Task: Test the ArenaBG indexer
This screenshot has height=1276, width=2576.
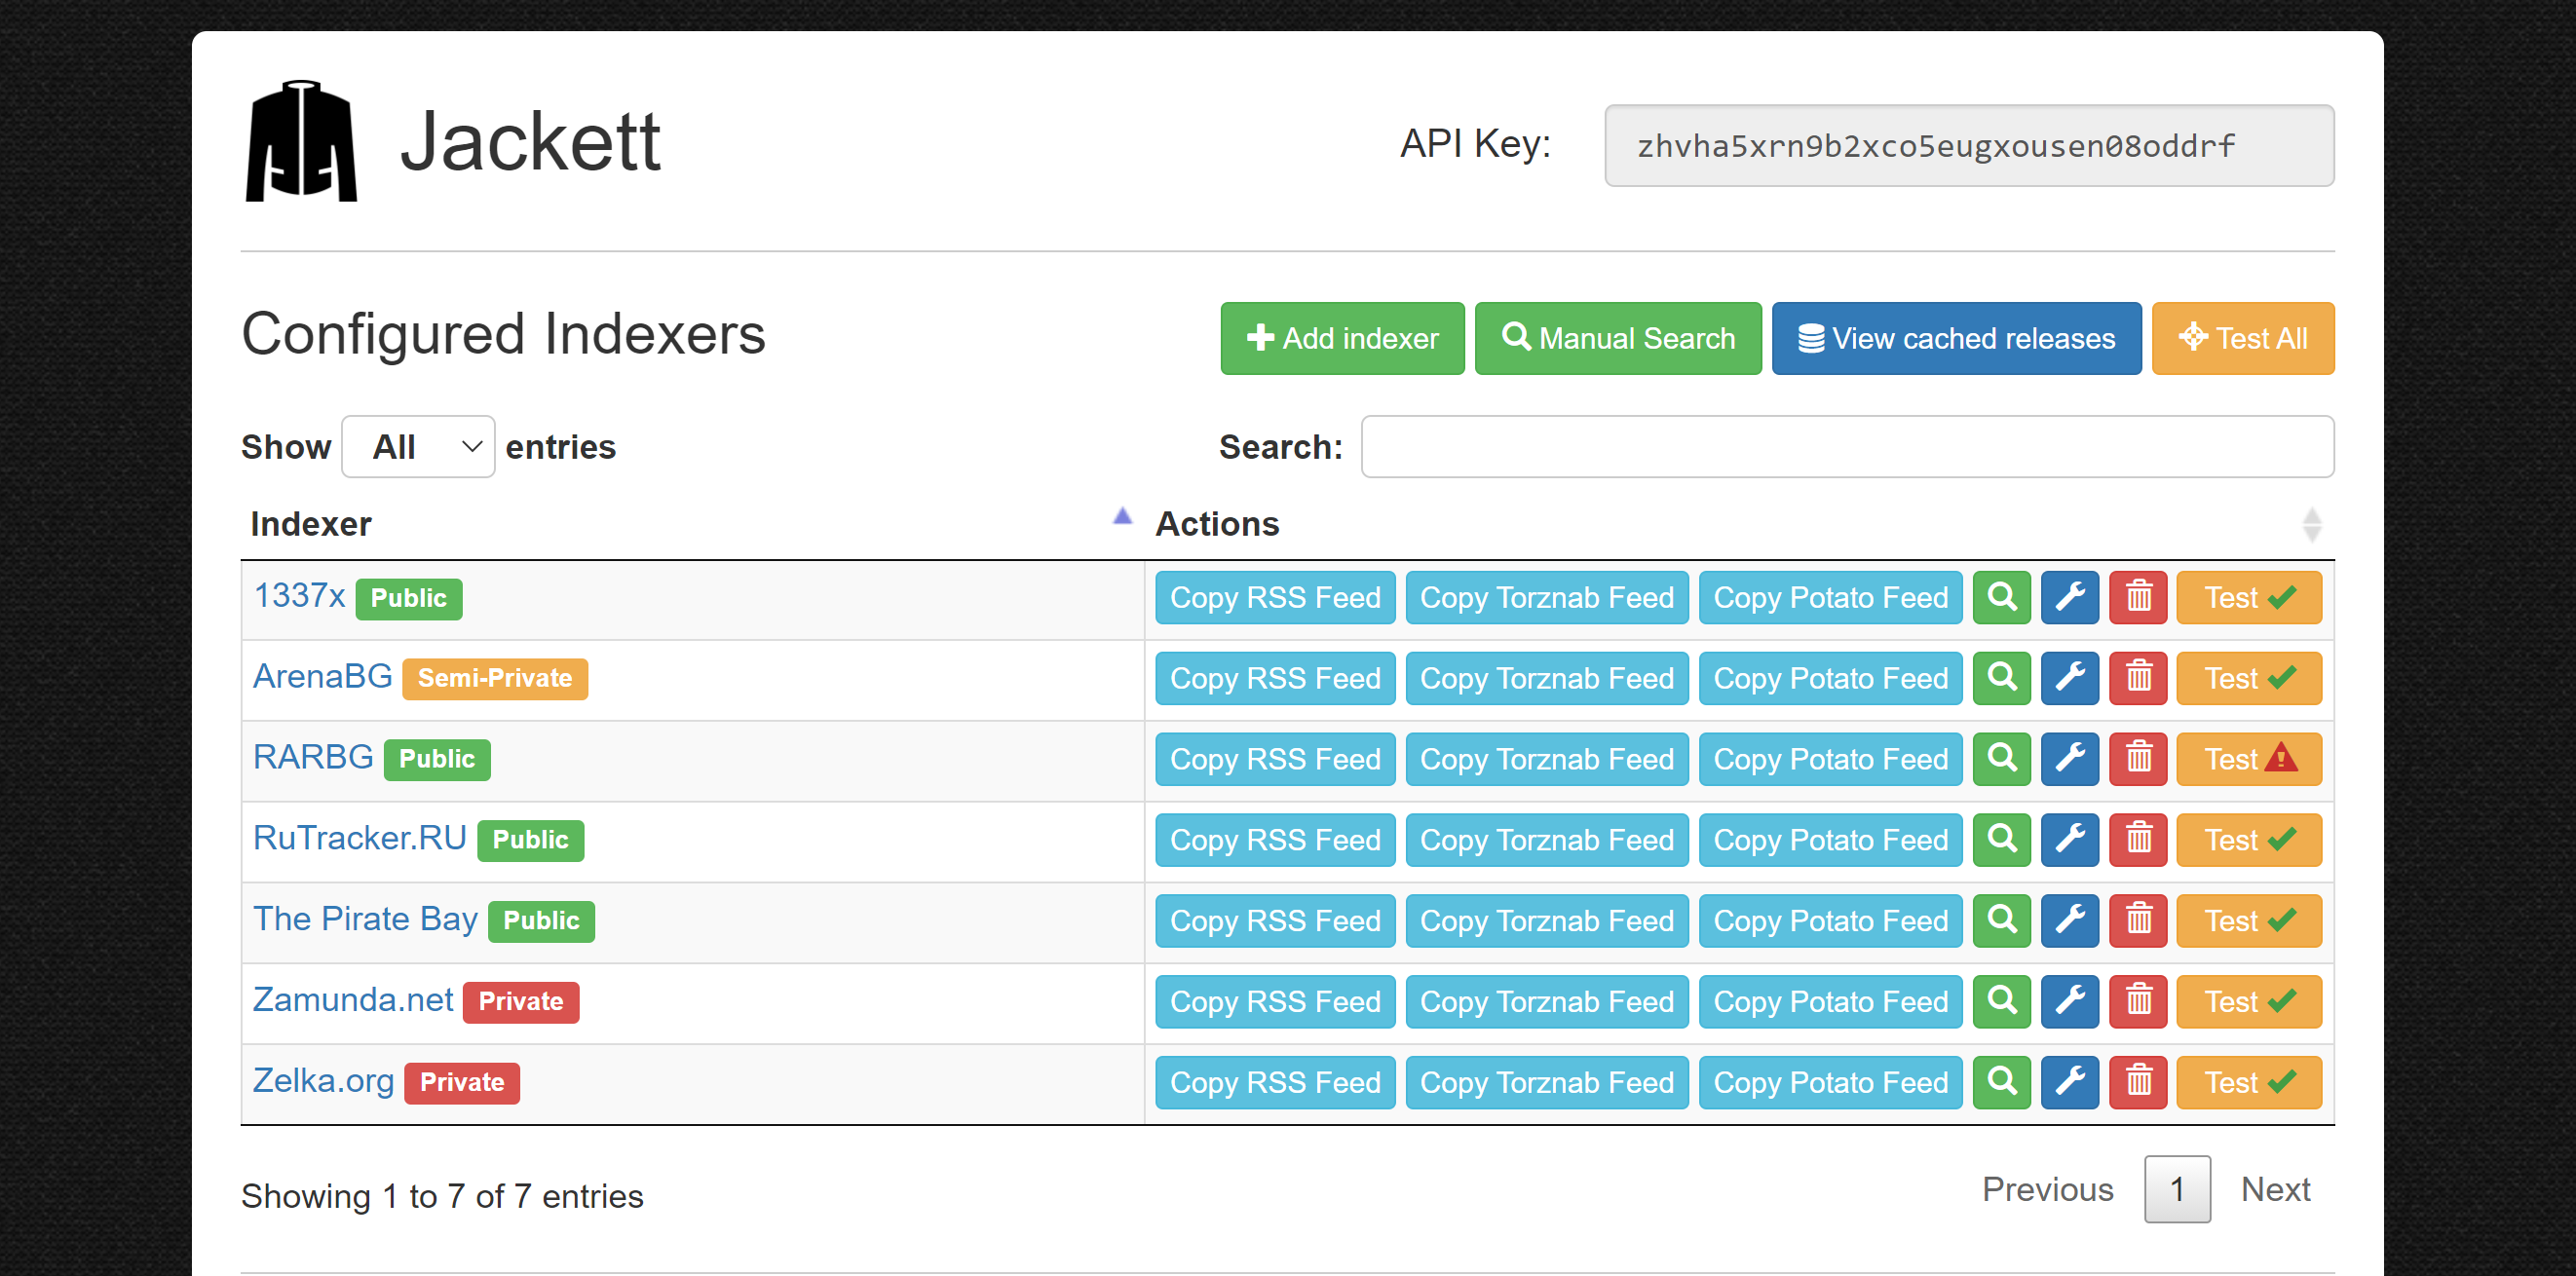Action: (2249, 678)
